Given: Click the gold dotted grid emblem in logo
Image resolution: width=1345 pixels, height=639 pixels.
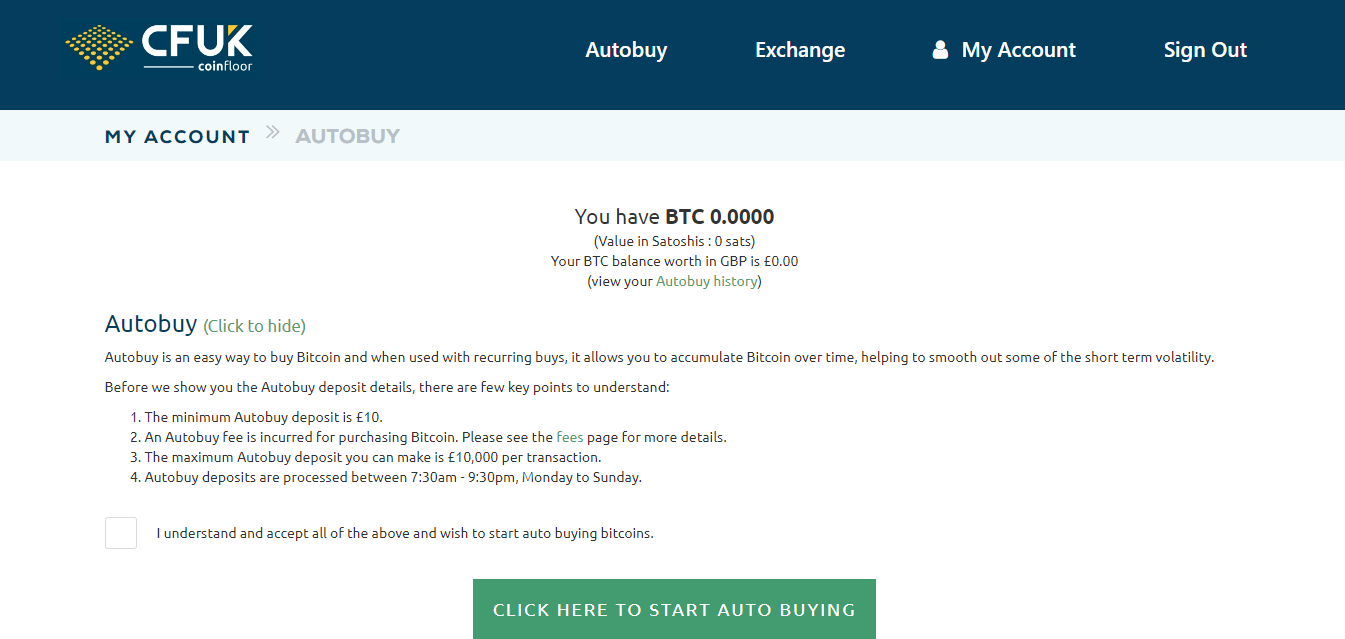Looking at the screenshot, I should (99, 47).
